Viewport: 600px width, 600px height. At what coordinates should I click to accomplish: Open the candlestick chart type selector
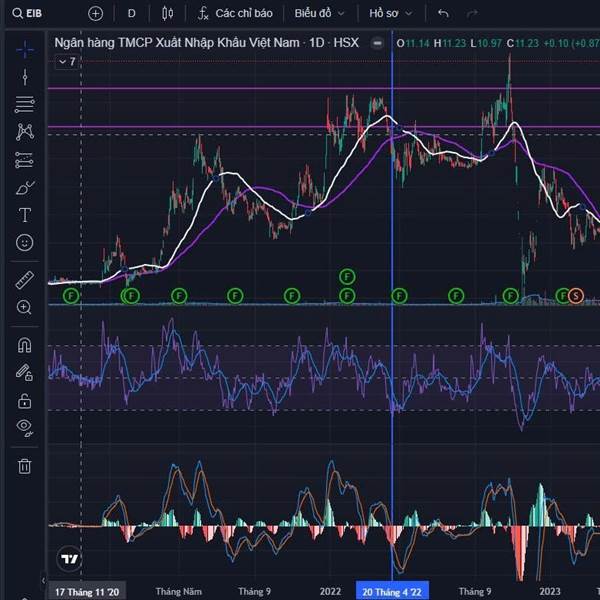167,14
